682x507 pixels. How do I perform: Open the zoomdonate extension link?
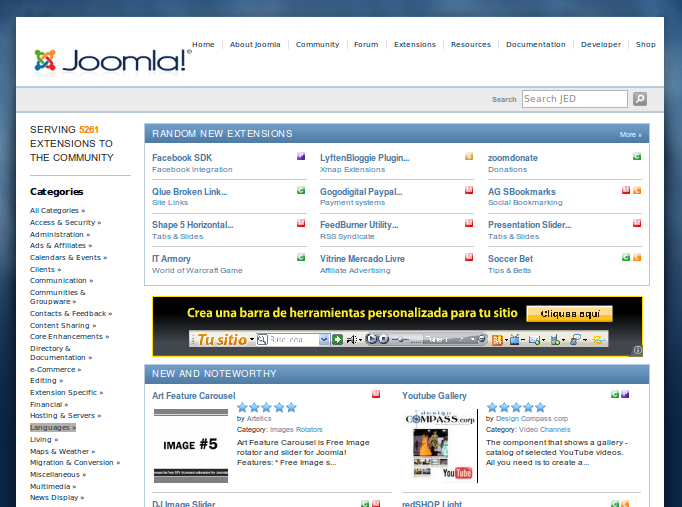[x=512, y=157]
